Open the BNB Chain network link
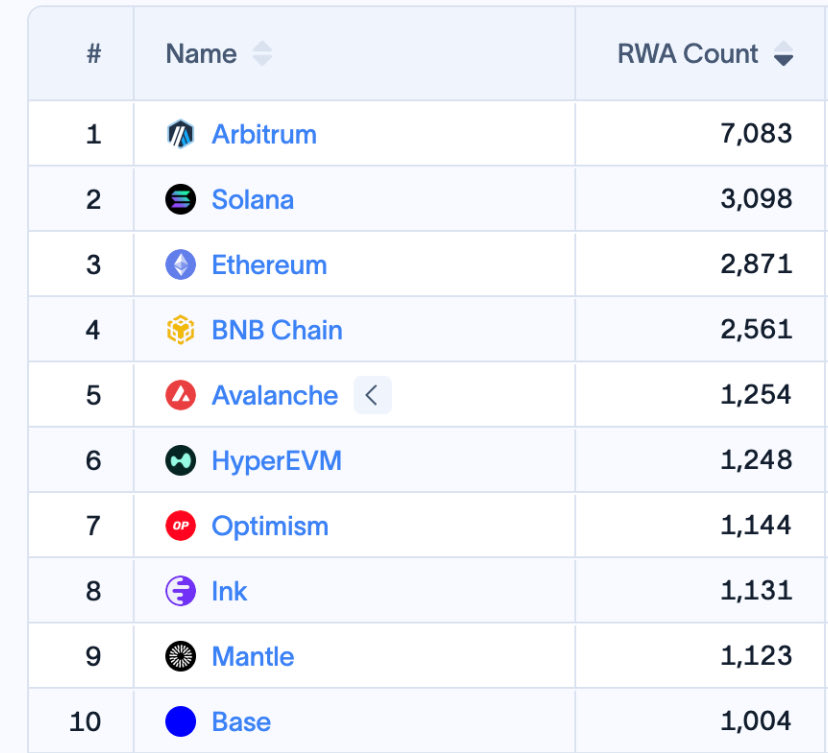This screenshot has height=753, width=828. click(x=277, y=330)
